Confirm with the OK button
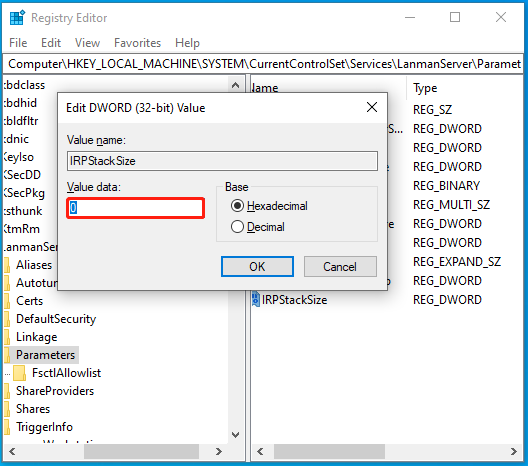 click(257, 267)
